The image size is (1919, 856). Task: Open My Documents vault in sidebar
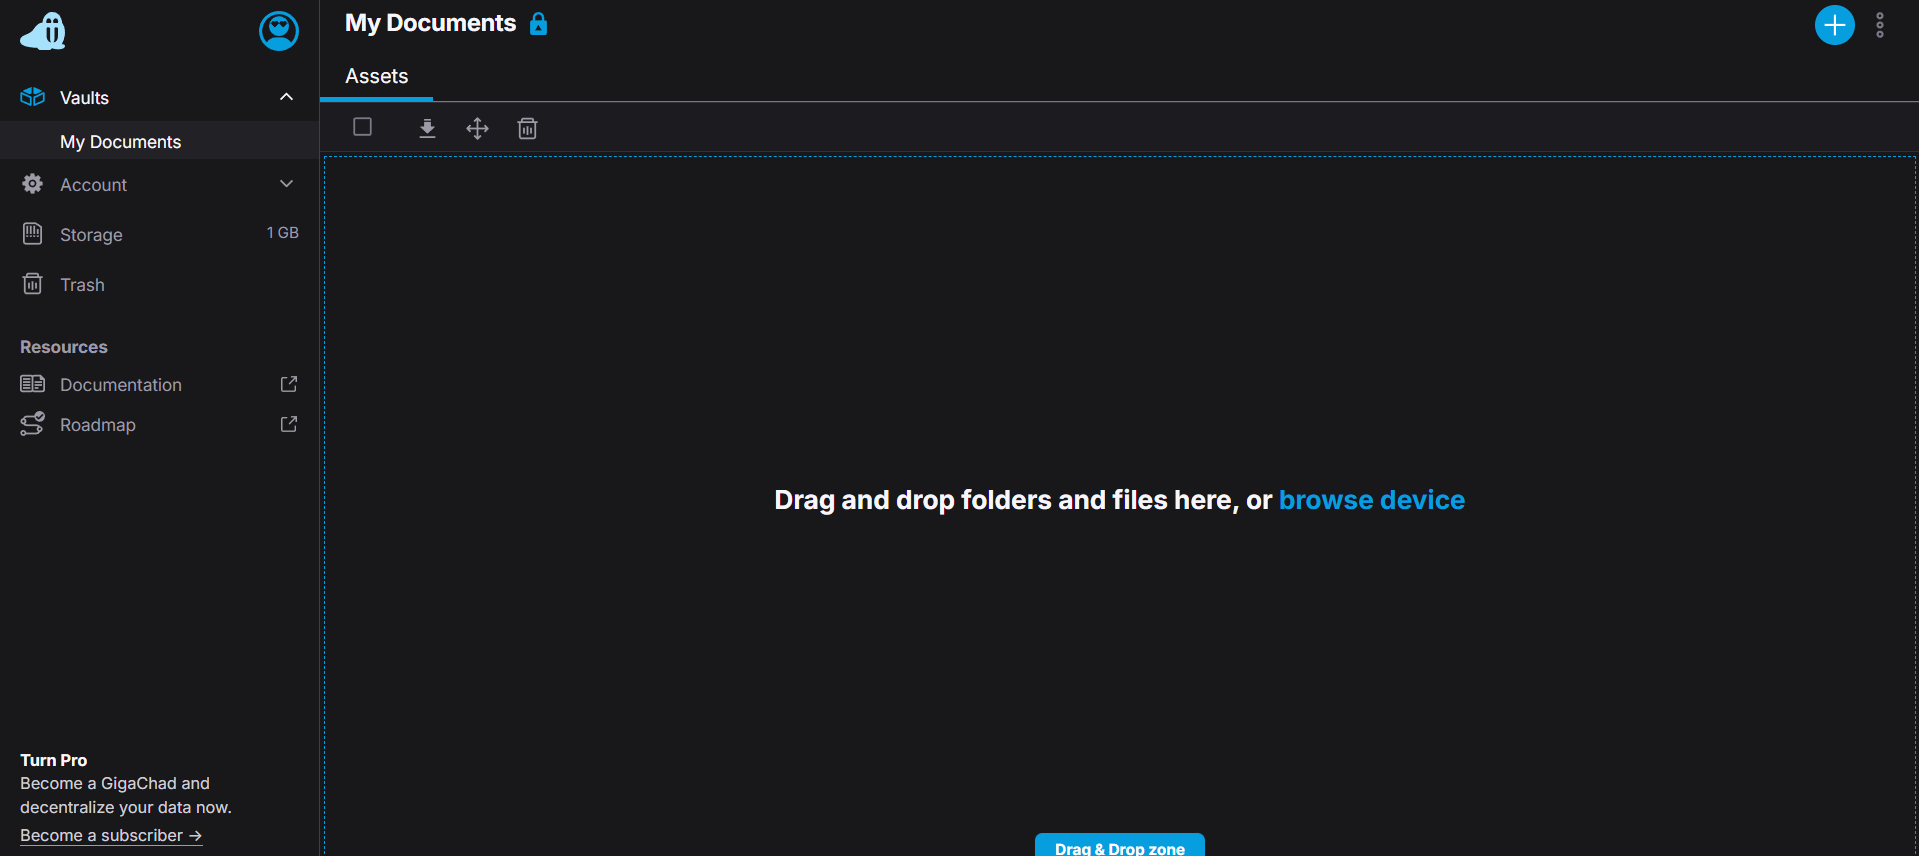[x=159, y=141]
